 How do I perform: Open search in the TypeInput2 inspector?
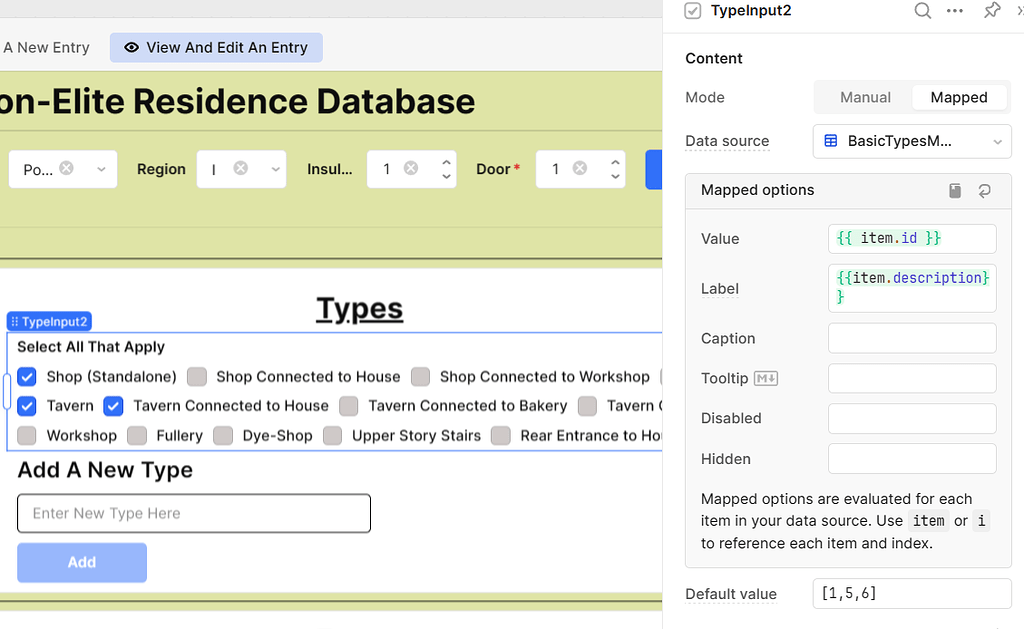tap(922, 10)
